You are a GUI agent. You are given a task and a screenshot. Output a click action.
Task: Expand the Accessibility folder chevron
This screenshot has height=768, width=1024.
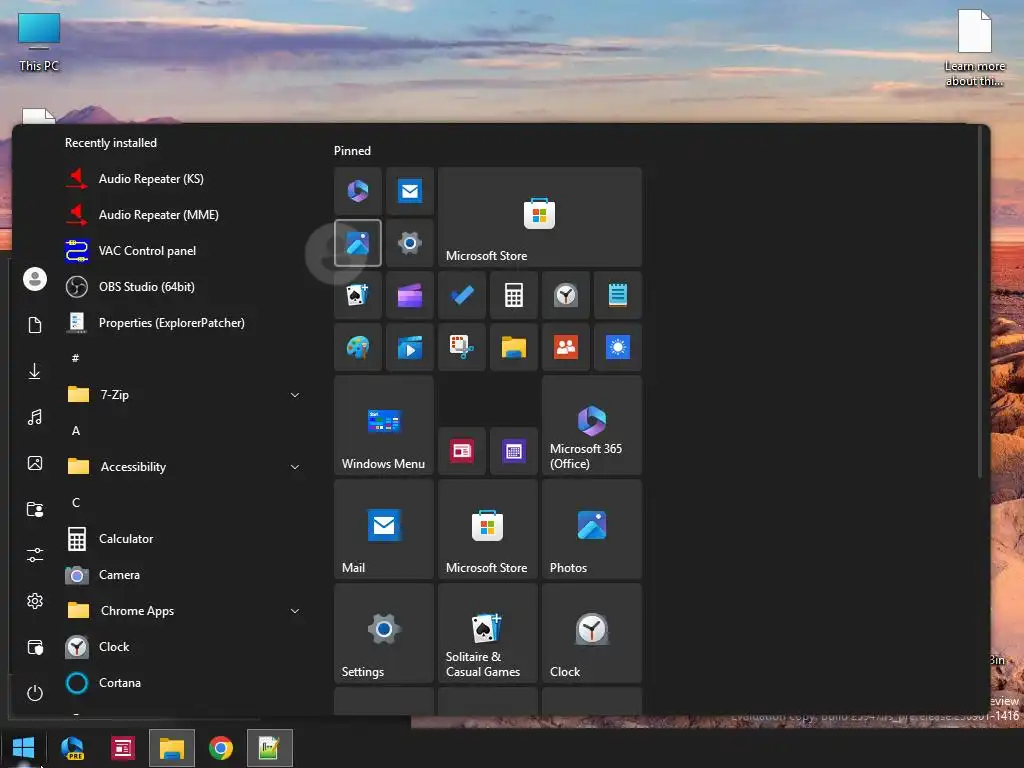tap(295, 466)
